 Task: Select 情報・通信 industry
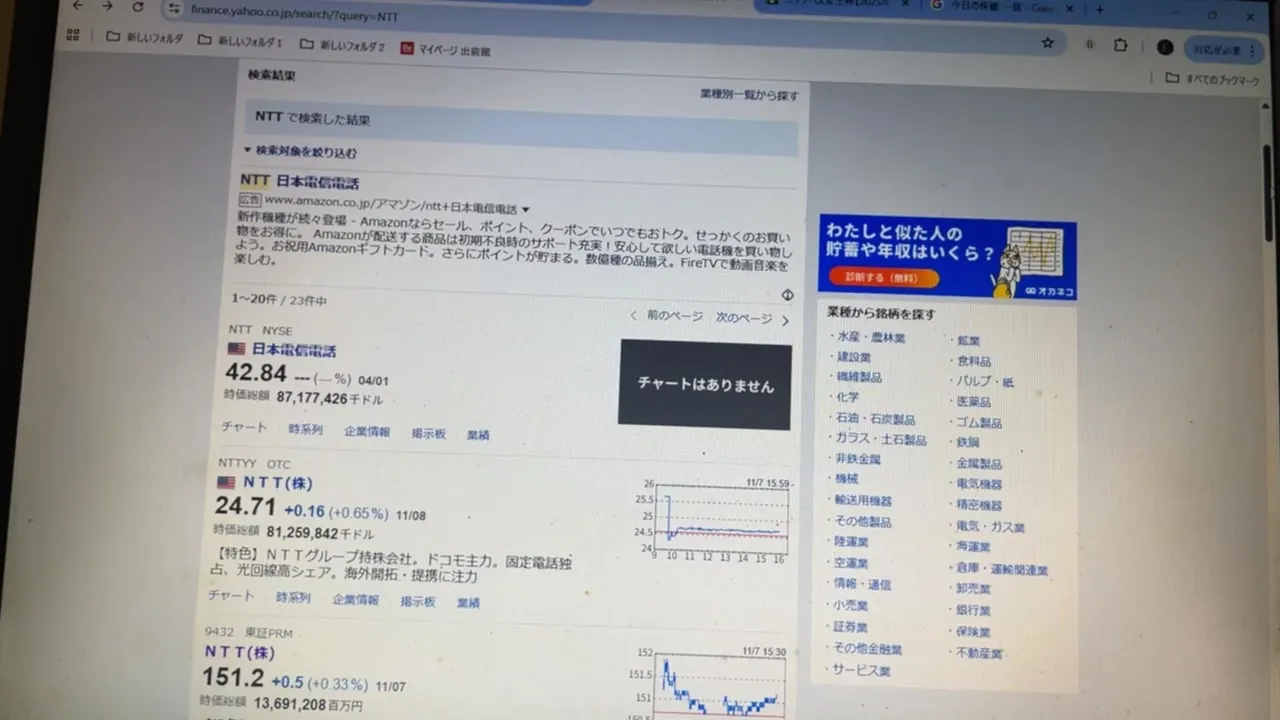click(861, 584)
